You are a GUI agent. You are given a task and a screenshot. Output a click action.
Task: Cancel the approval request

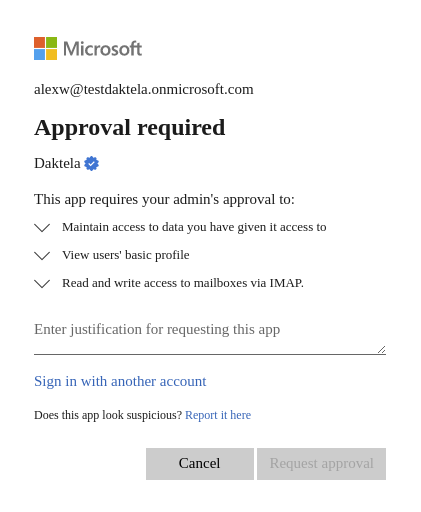[x=200, y=464]
